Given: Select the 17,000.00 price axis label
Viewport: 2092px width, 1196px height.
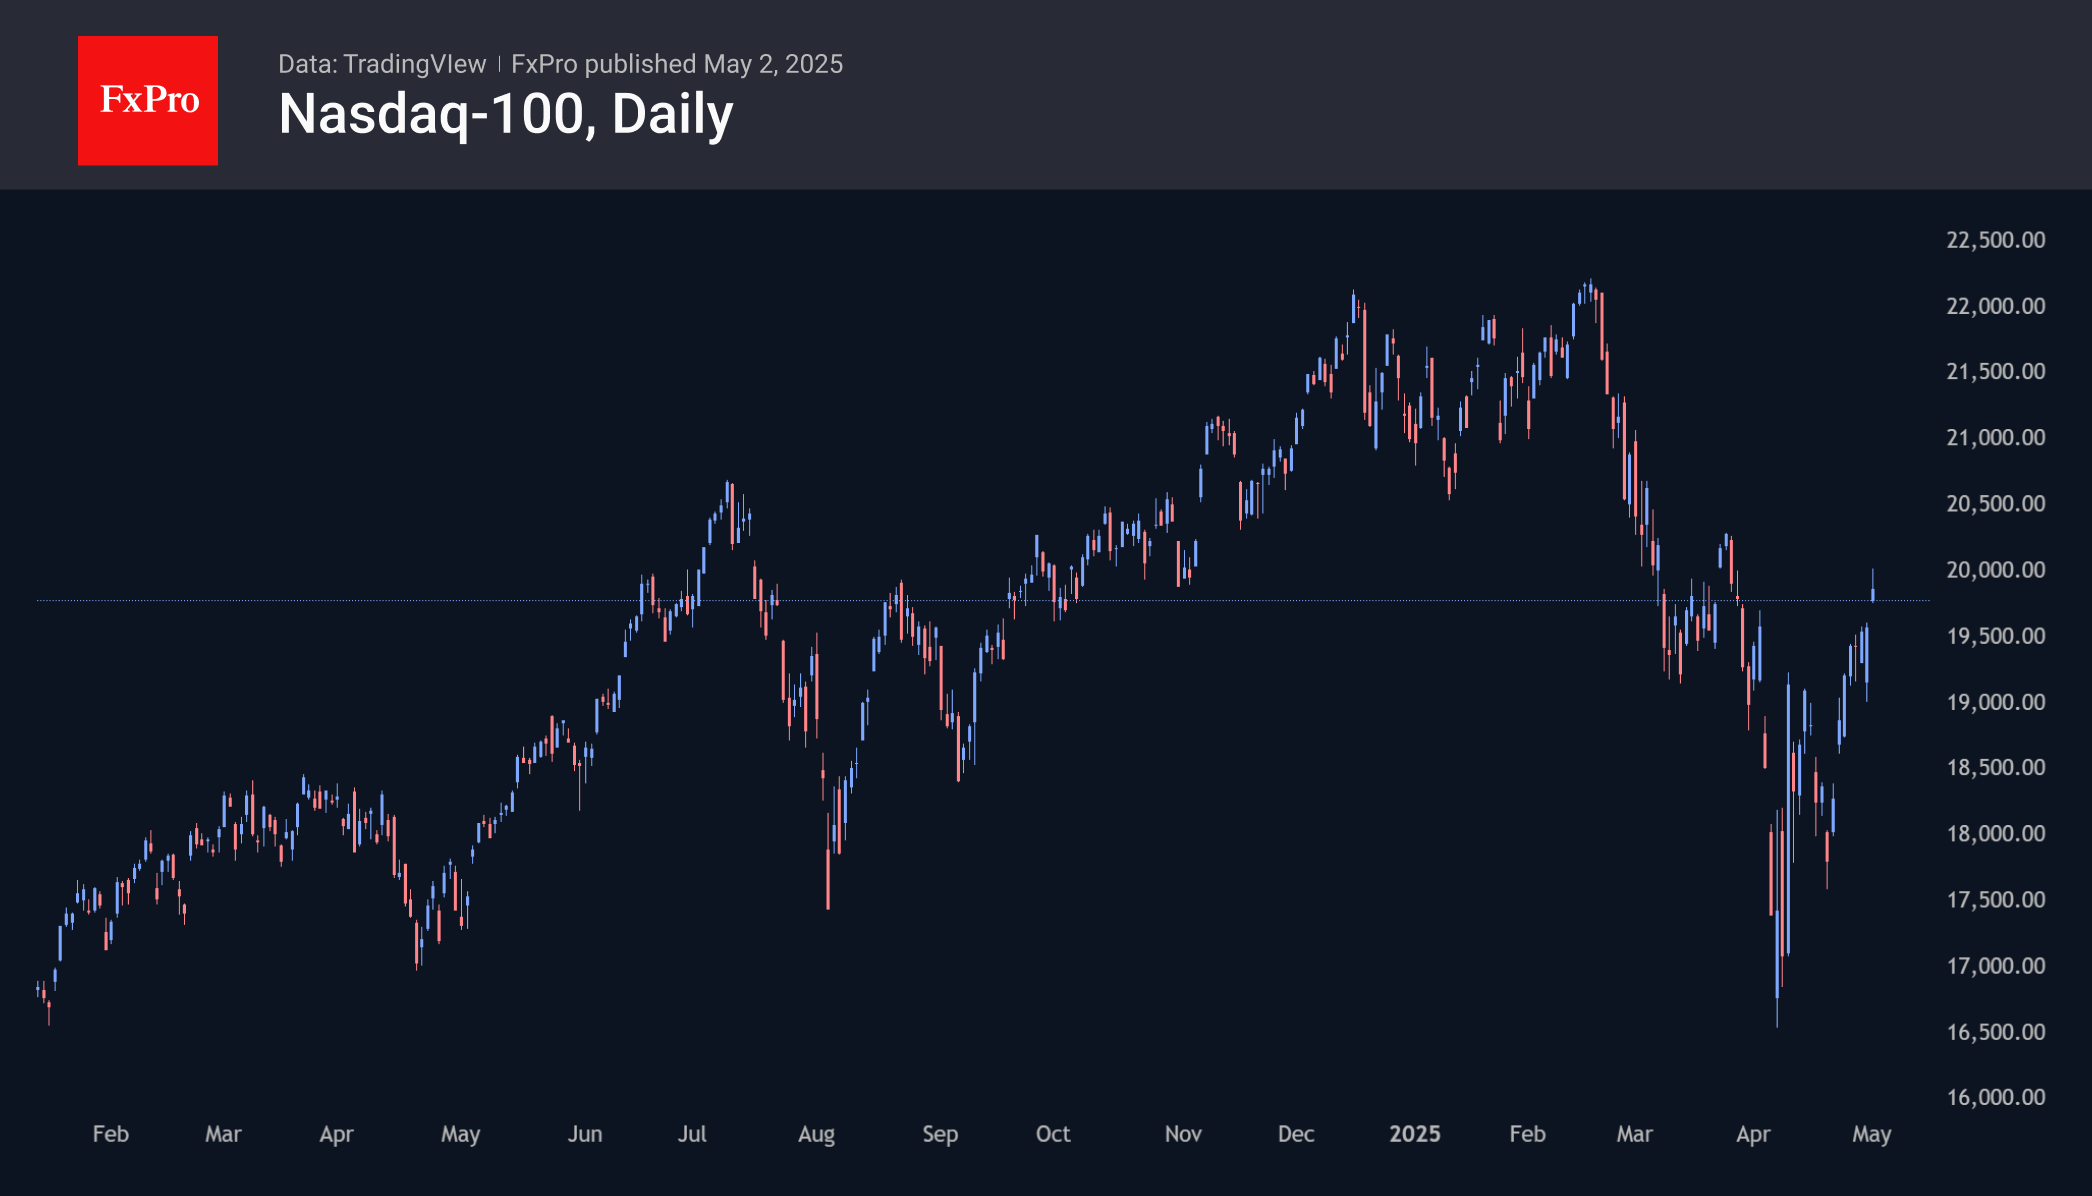Looking at the screenshot, I should tap(1995, 966).
